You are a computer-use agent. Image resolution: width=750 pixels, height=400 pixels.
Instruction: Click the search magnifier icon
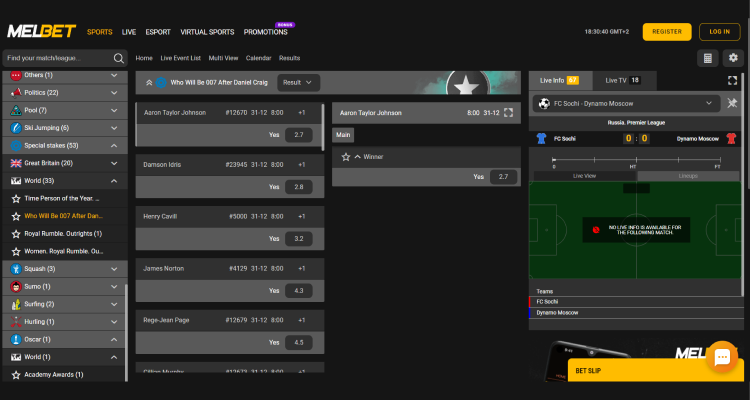[x=119, y=58]
